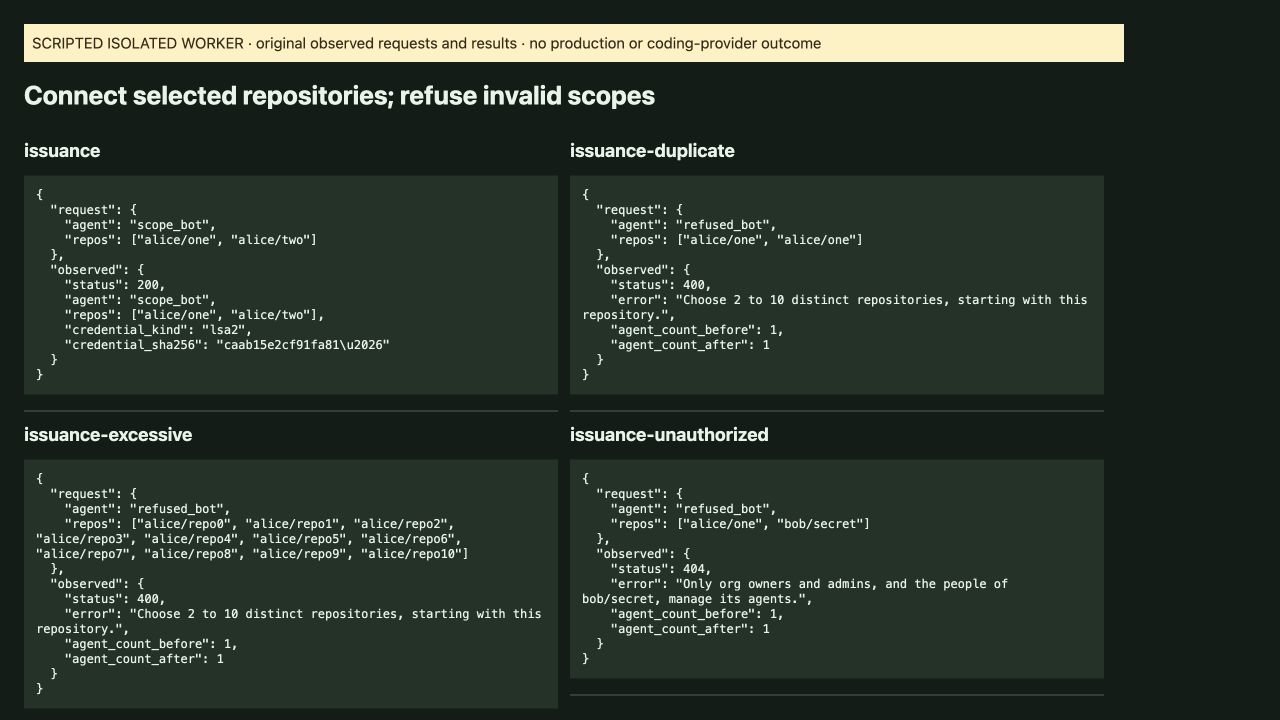The width and height of the screenshot is (1280, 720).
Task: Click '"agent": "refused_bot"' in issuance-excessive
Action: [147, 509]
